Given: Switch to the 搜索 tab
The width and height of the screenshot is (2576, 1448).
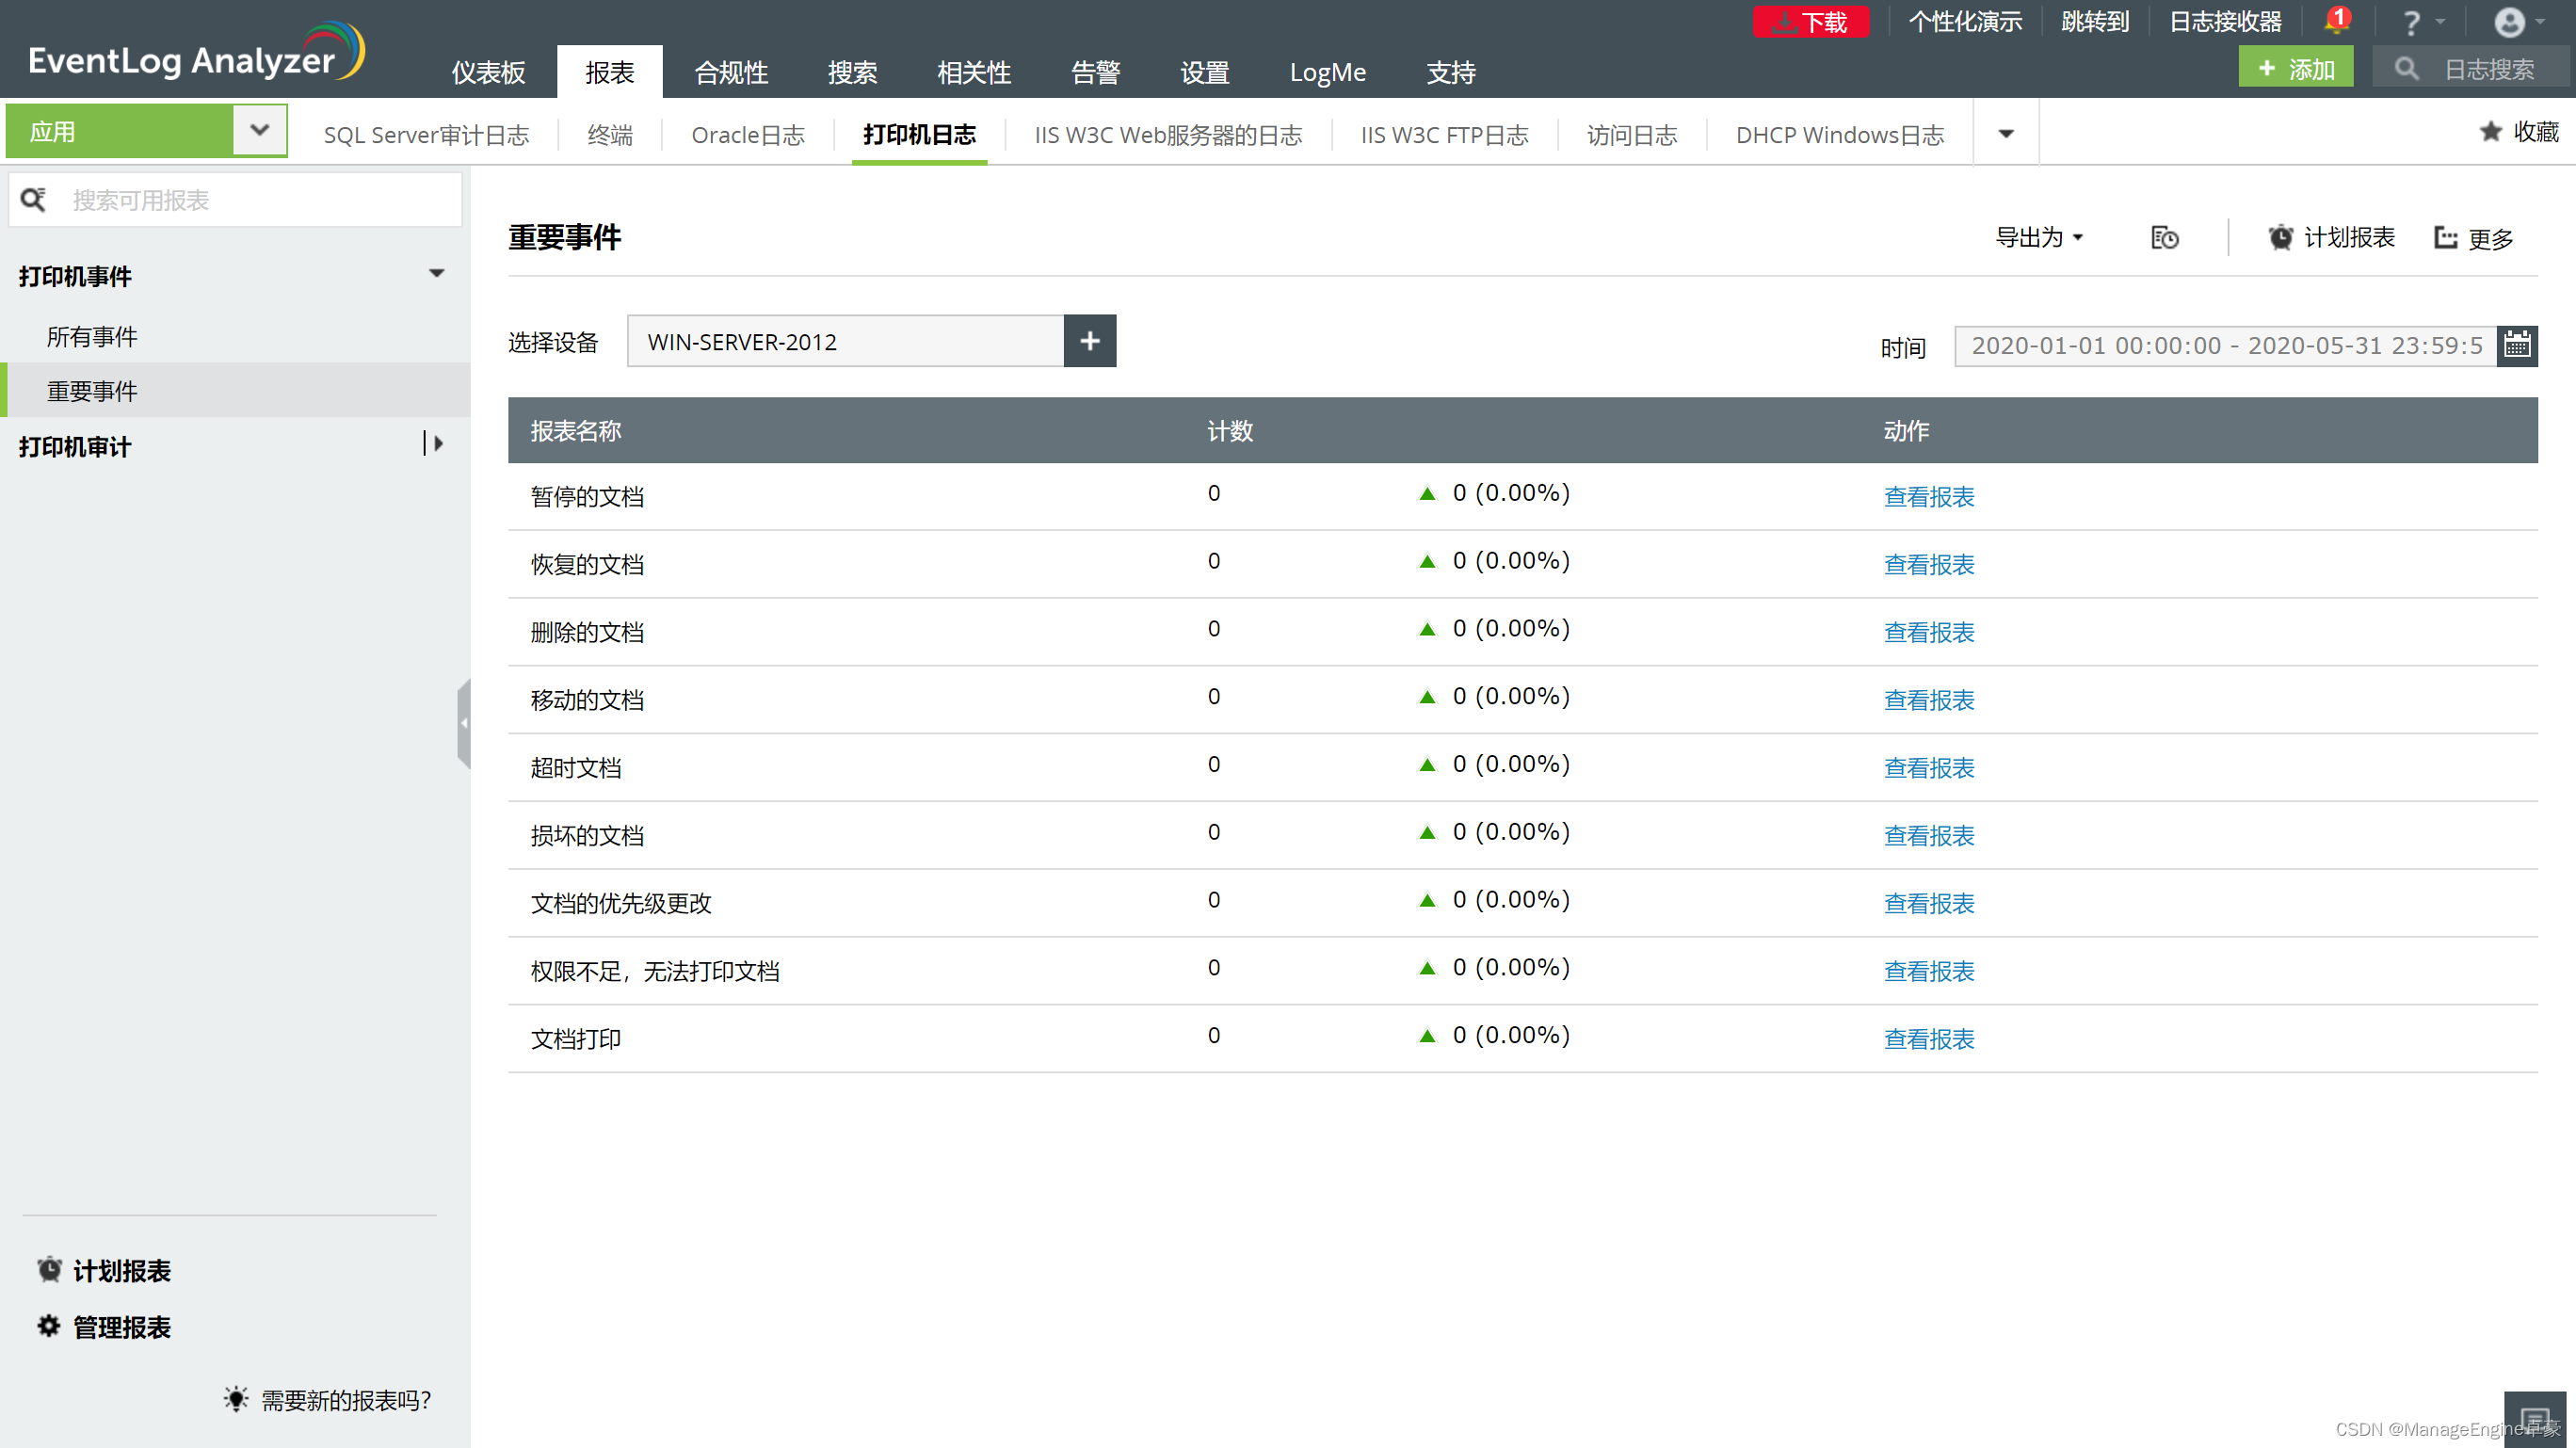Looking at the screenshot, I should pyautogui.click(x=852, y=72).
